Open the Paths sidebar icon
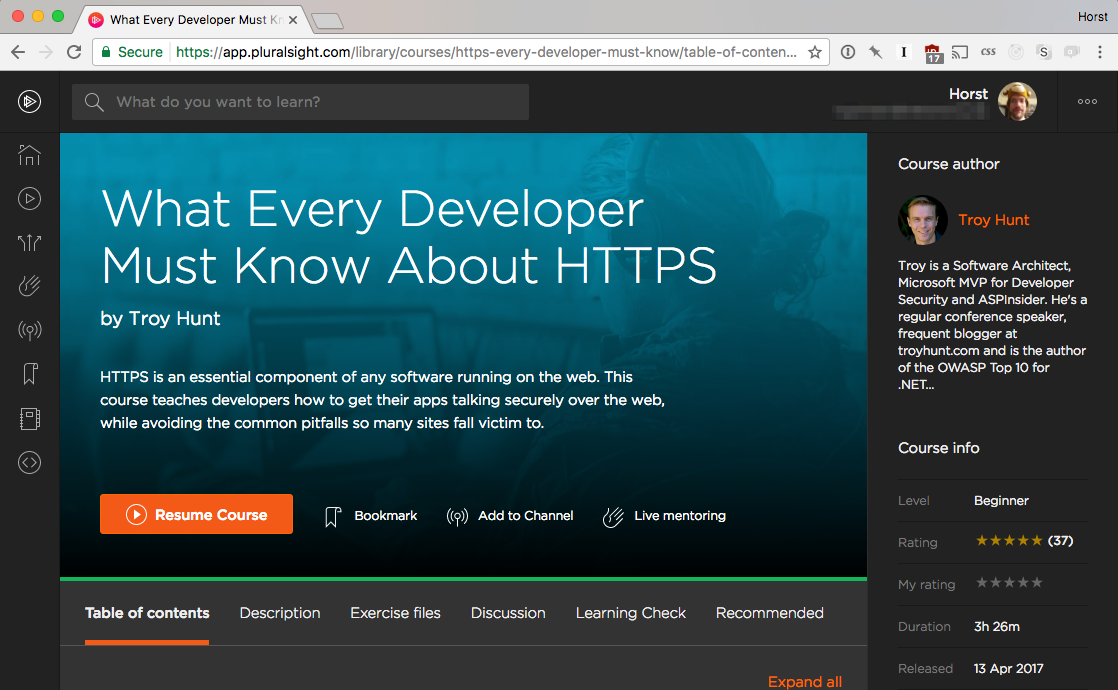This screenshot has height=690, width=1118. [29, 243]
